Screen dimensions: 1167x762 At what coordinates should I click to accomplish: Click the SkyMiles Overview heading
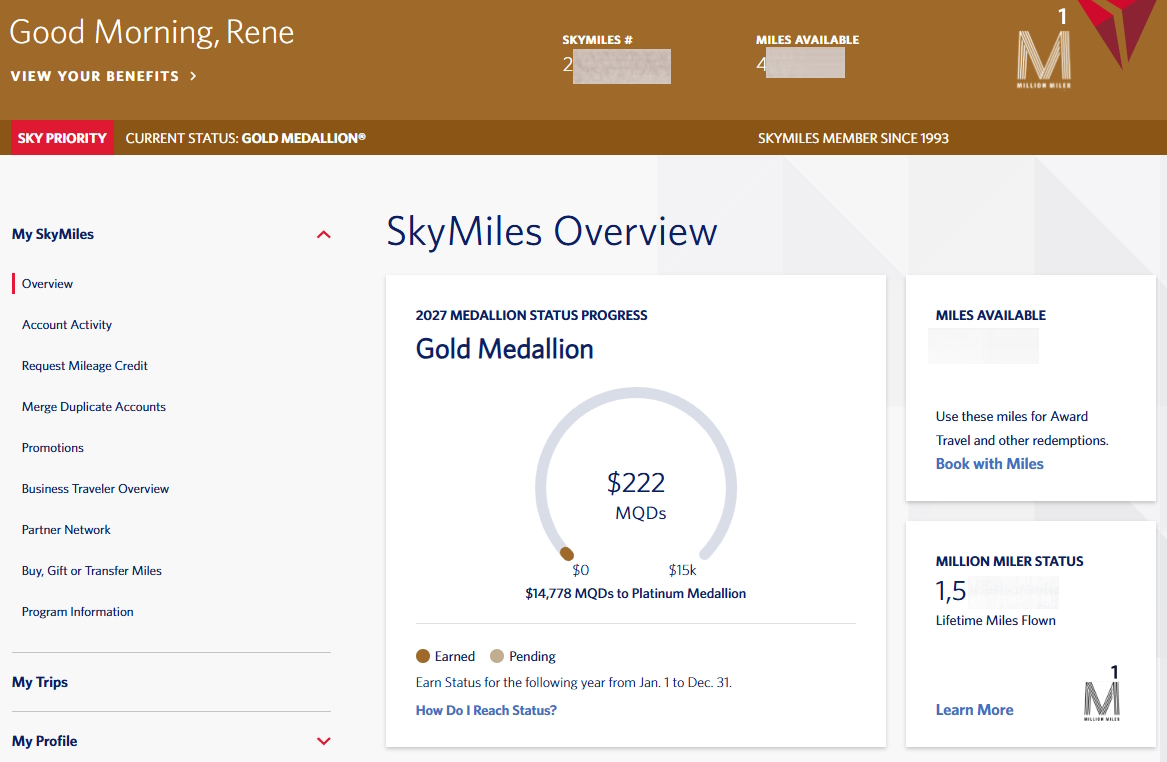point(551,231)
